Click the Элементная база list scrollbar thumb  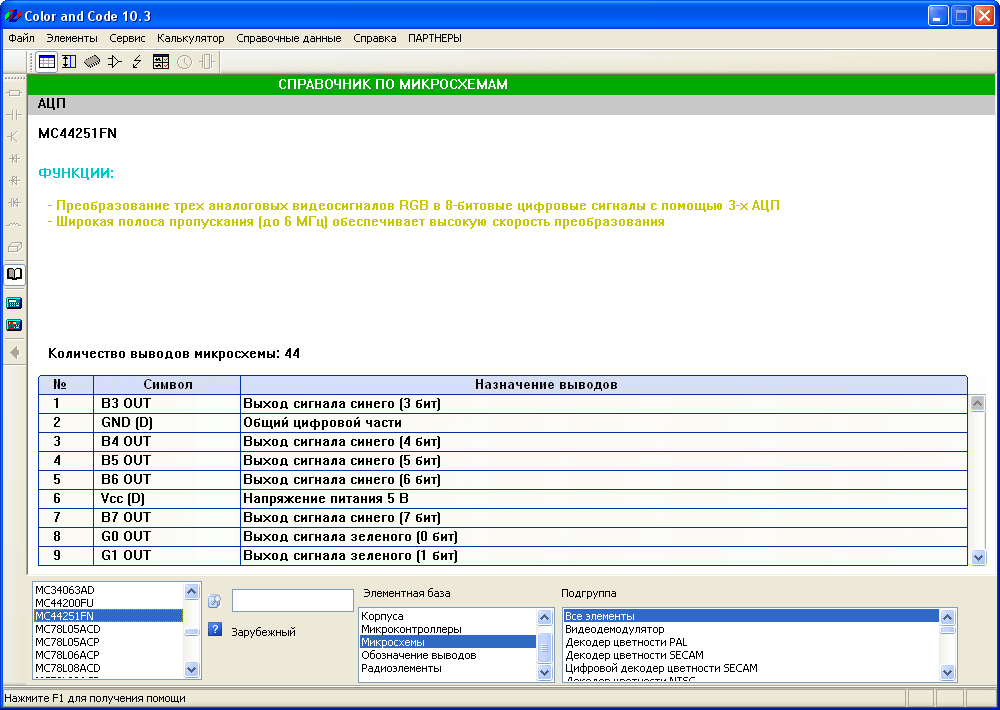click(544, 648)
